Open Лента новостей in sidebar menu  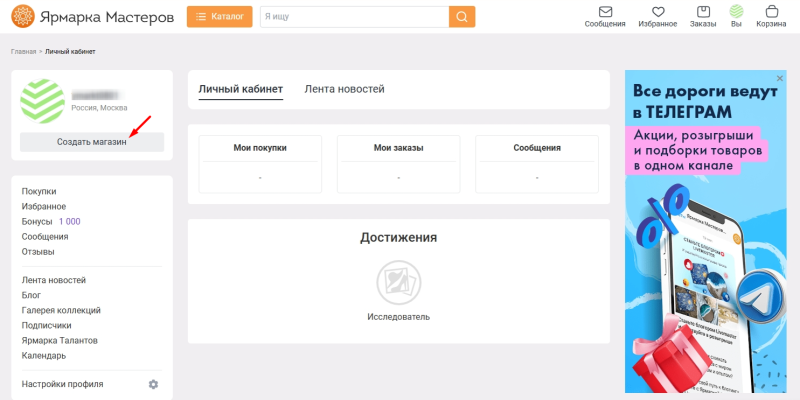click(54, 280)
